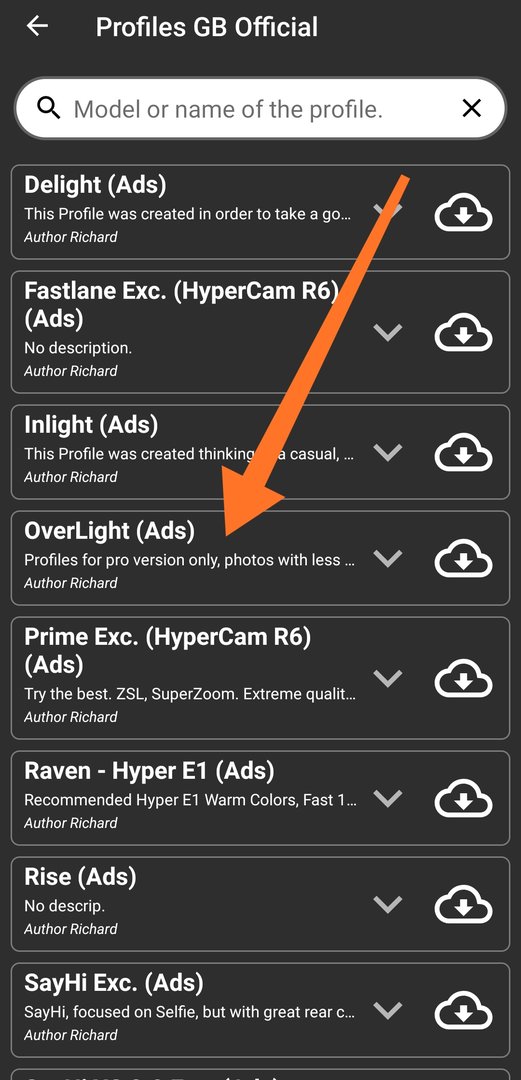Download the Prime Exc. profile
521x1080 pixels.
coord(463,680)
